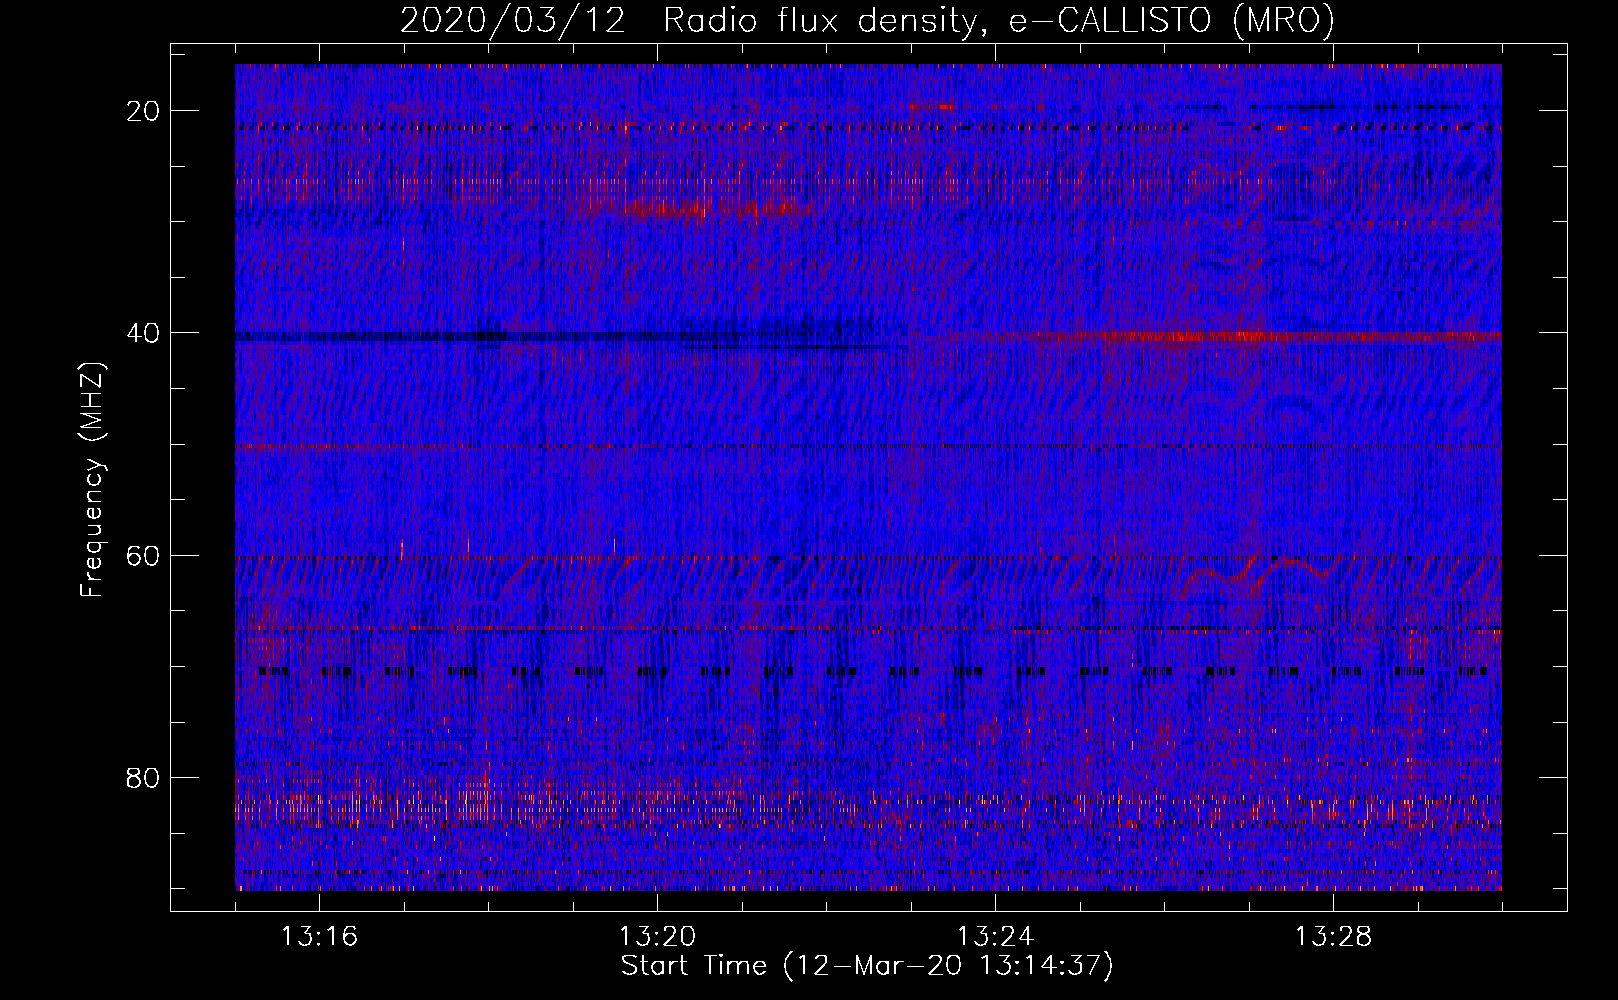Click the frequency tick label '60'

coord(144,555)
